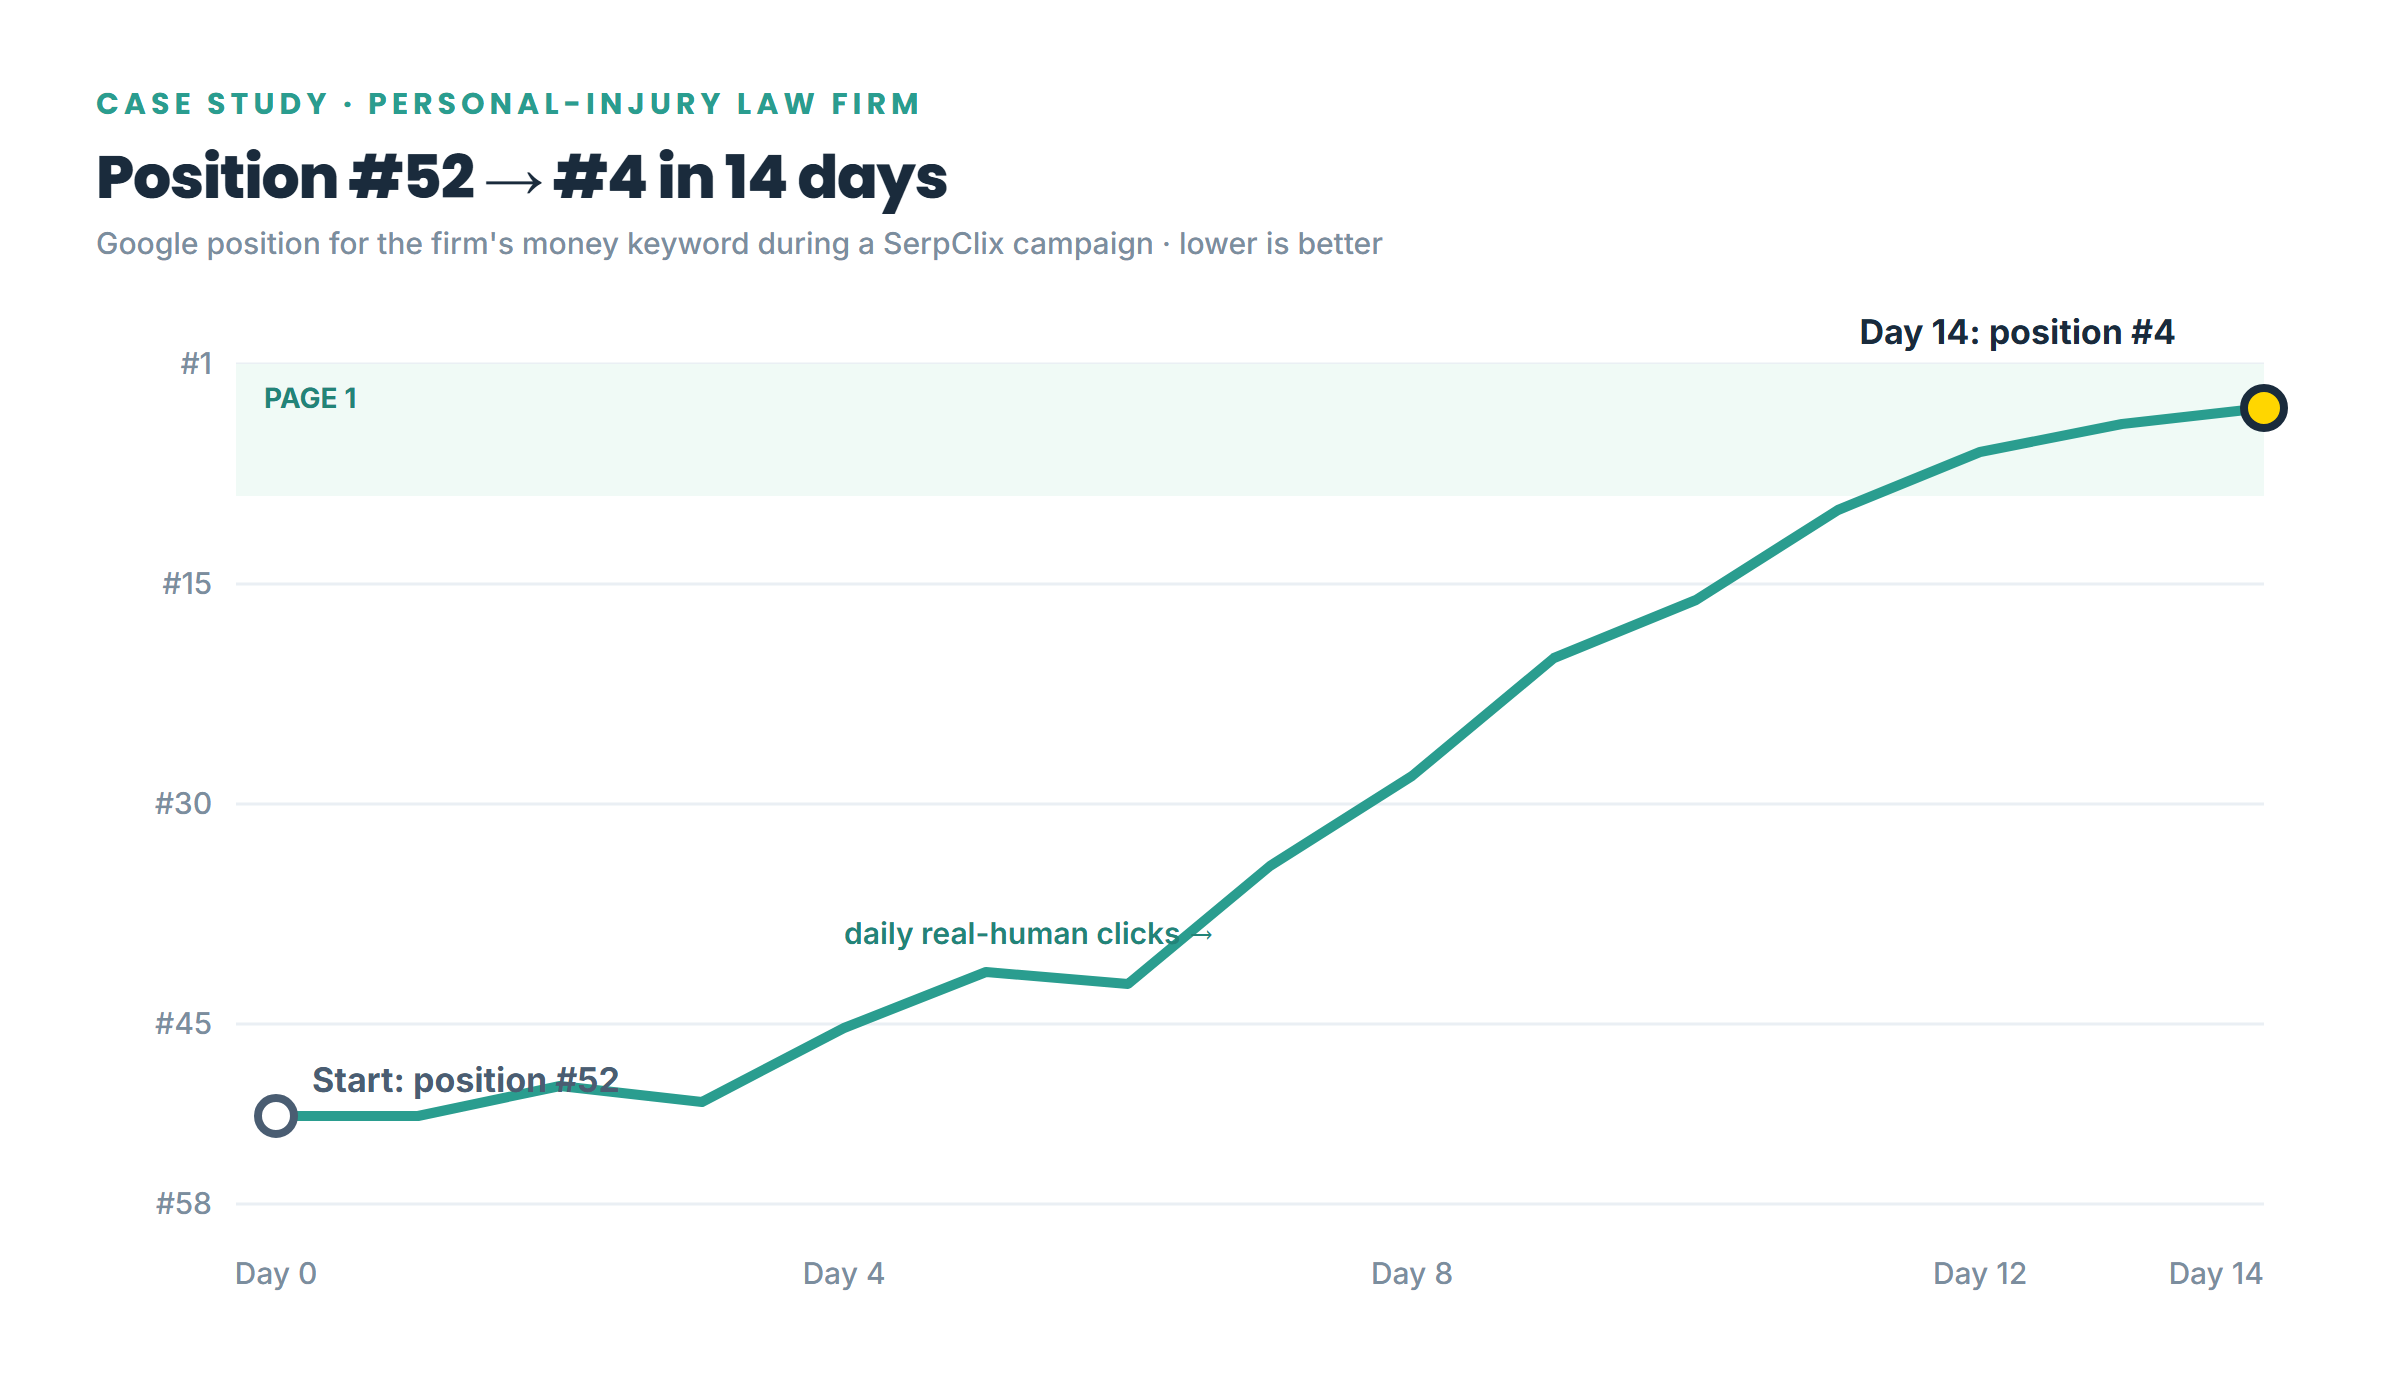The image size is (2400, 1400).
Task: Click the 'Position #52 → #4 in 14 days' title
Action: click(x=521, y=177)
